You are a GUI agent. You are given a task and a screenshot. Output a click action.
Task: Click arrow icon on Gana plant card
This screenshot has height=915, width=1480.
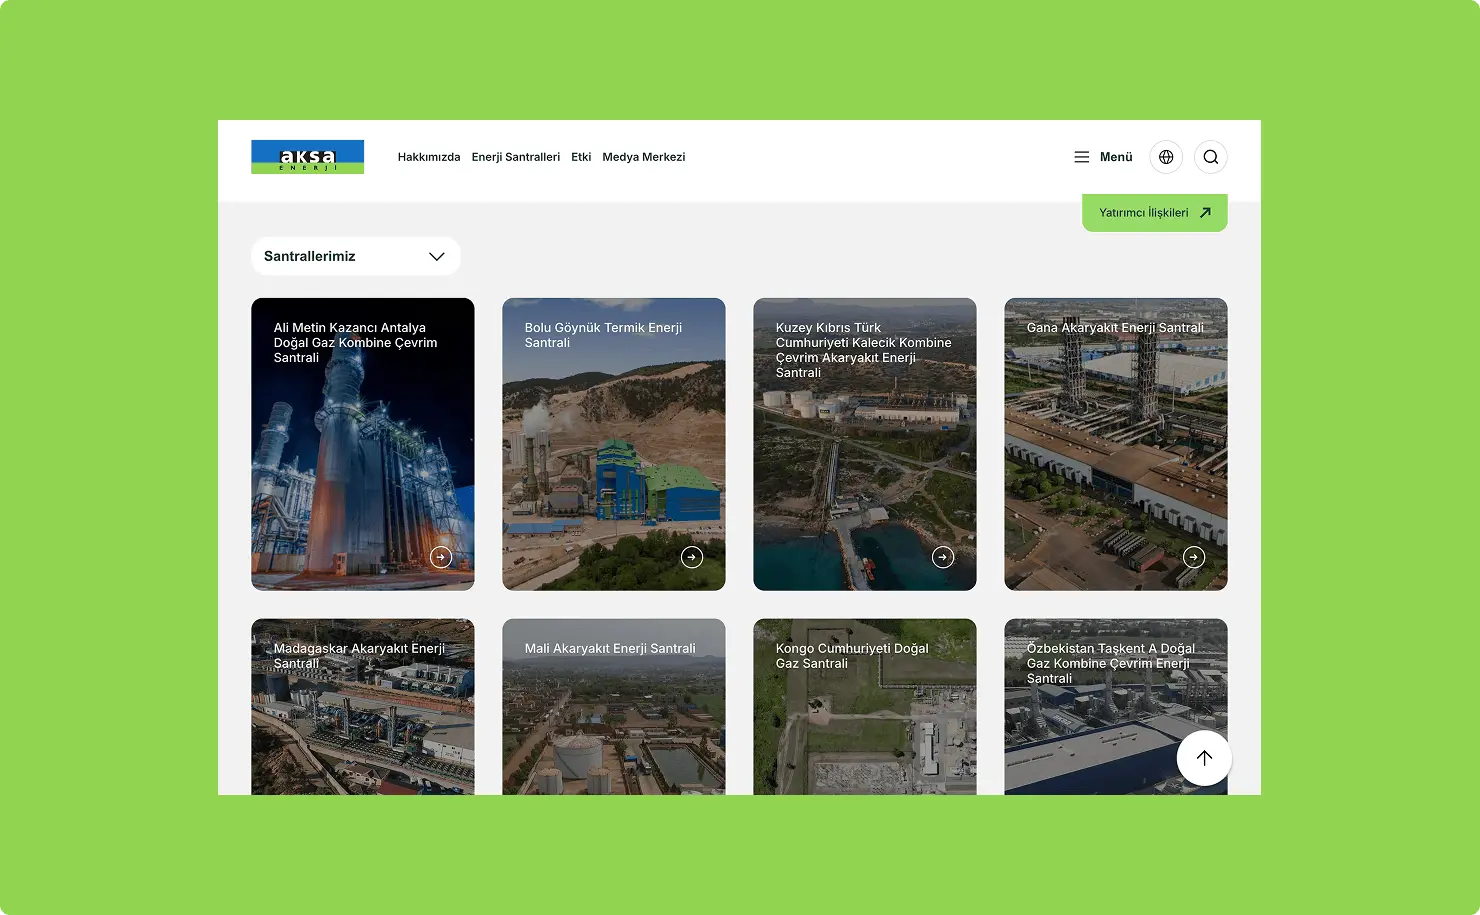(x=1194, y=557)
